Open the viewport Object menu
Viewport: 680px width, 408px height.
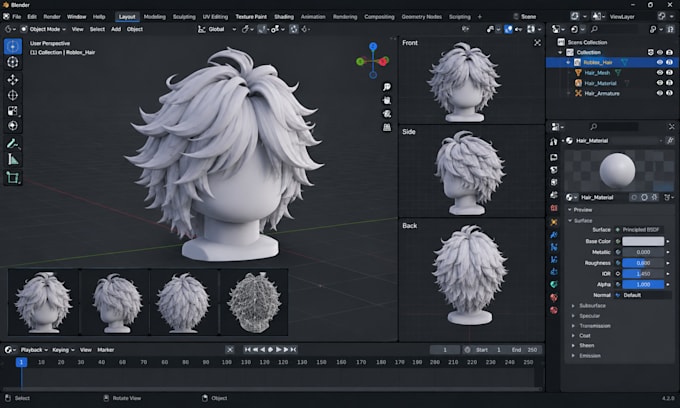134,29
